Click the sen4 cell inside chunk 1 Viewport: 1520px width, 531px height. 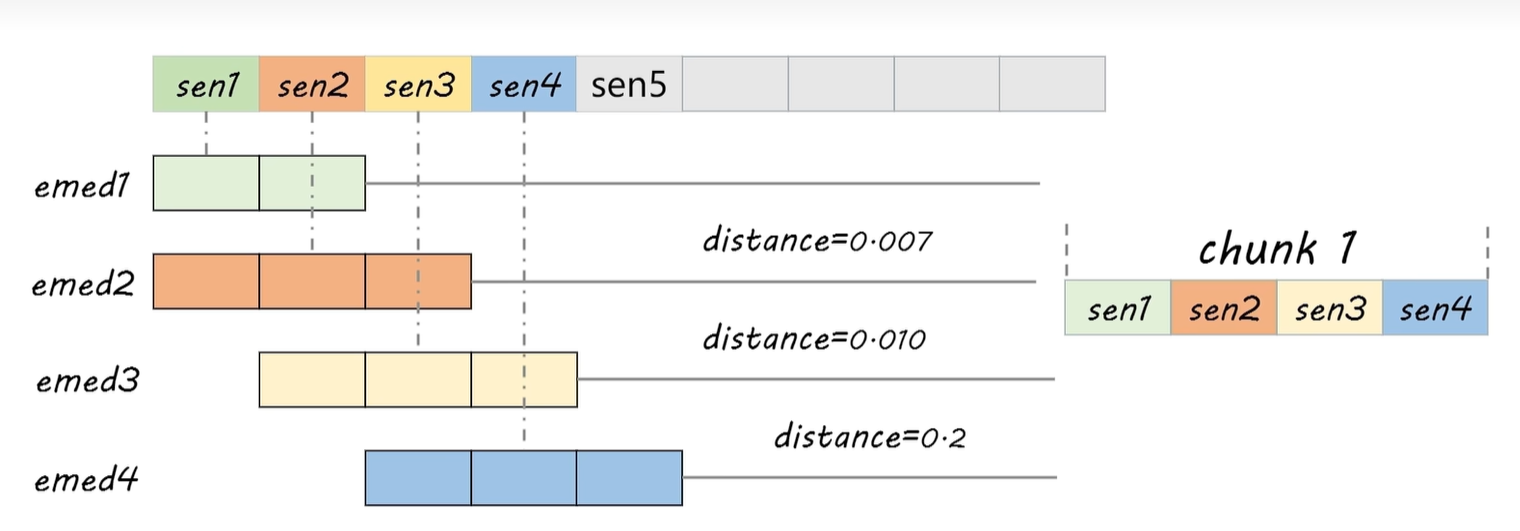(x=1435, y=309)
